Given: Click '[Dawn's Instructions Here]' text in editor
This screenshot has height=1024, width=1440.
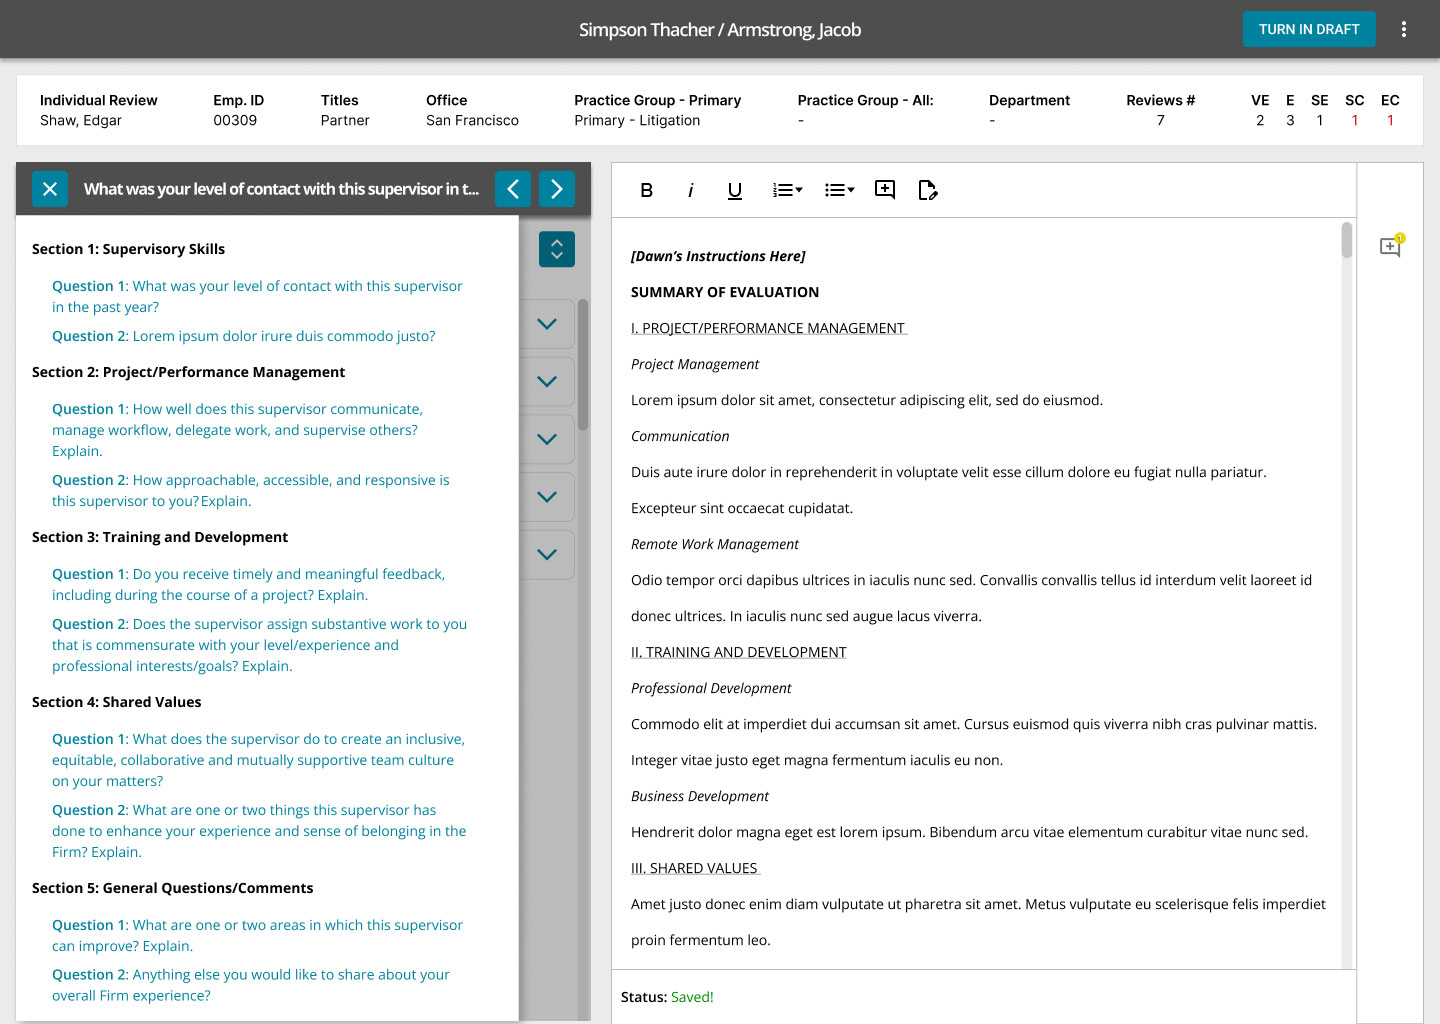Looking at the screenshot, I should 718,256.
